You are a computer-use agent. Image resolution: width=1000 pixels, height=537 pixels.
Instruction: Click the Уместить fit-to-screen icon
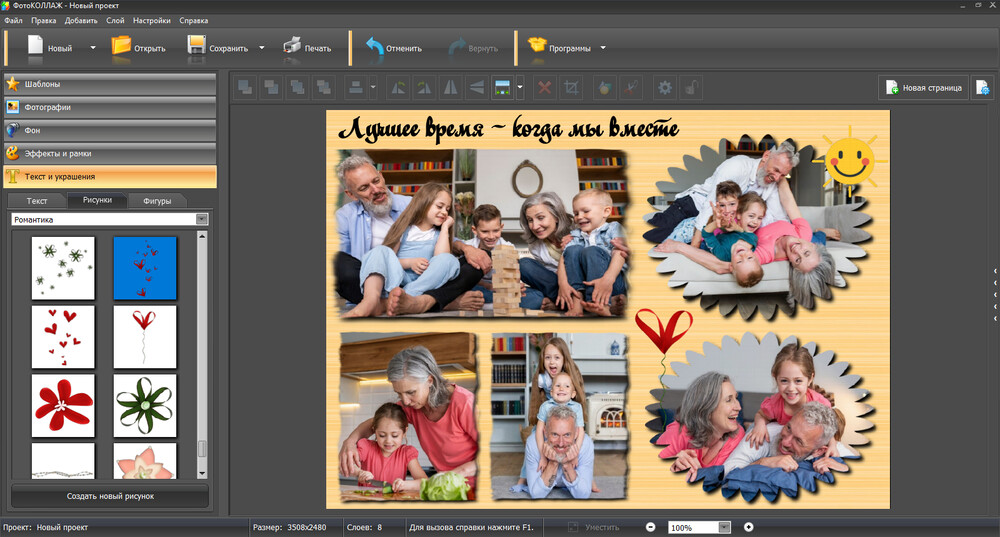click(x=573, y=527)
